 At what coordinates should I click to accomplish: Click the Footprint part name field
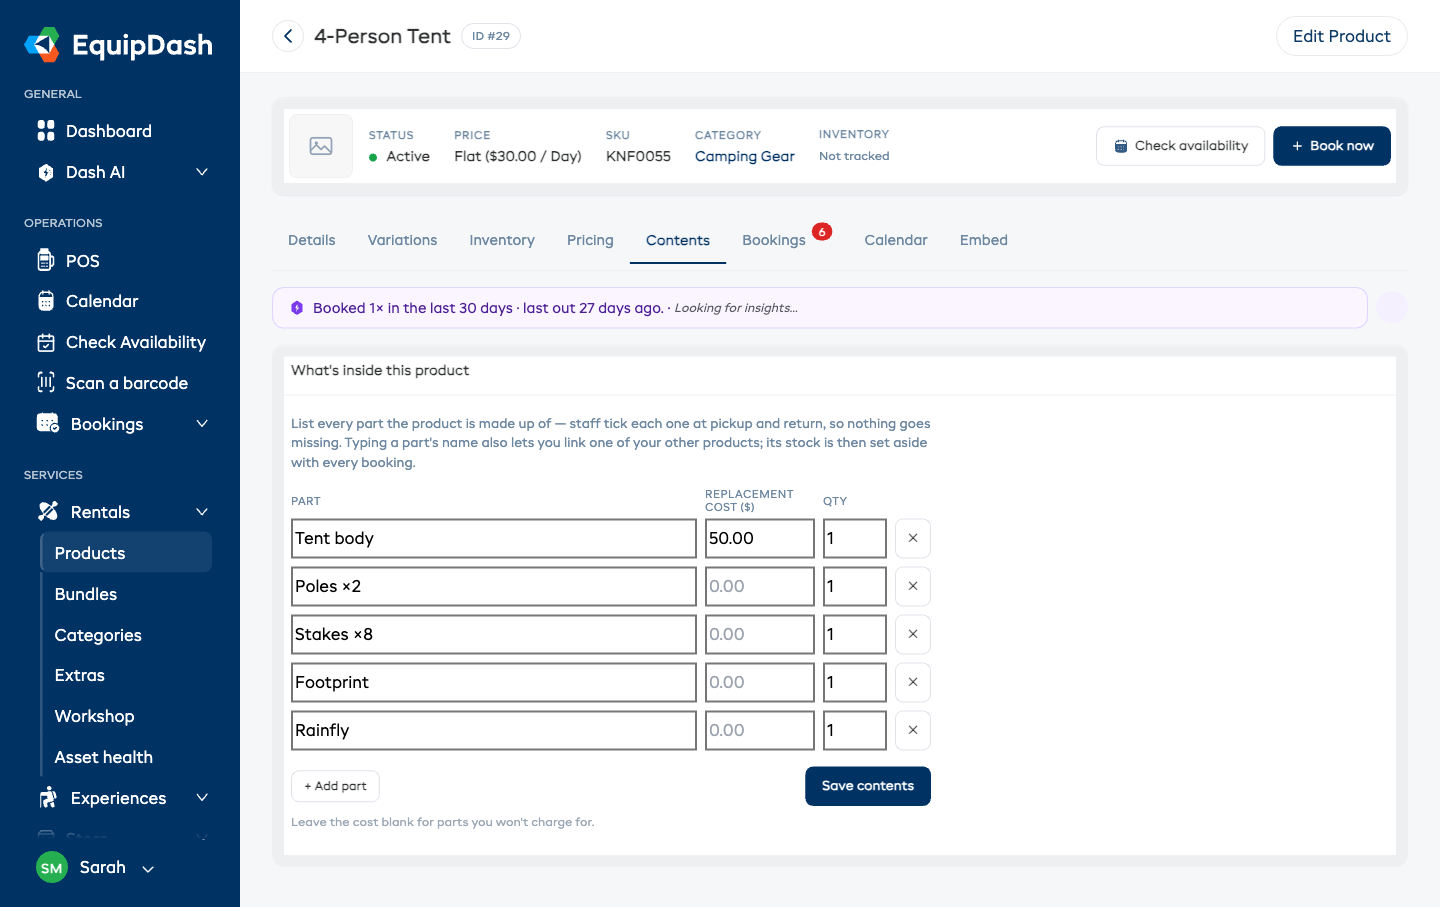(x=494, y=682)
